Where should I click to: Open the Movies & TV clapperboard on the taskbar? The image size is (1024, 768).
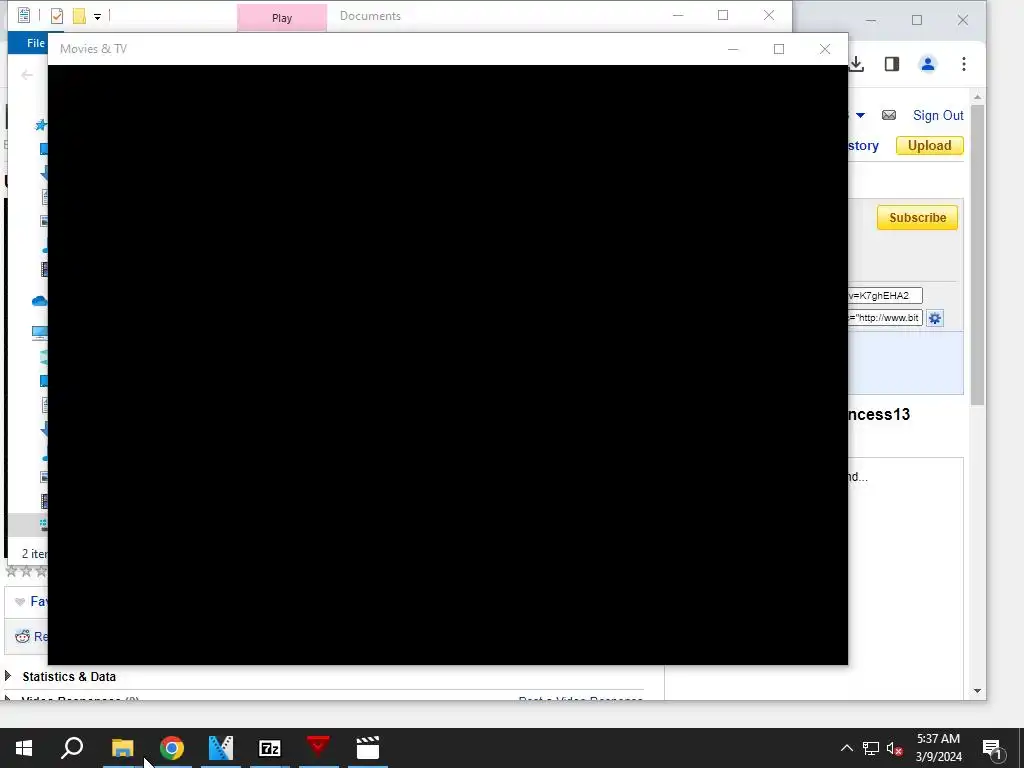tap(368, 748)
